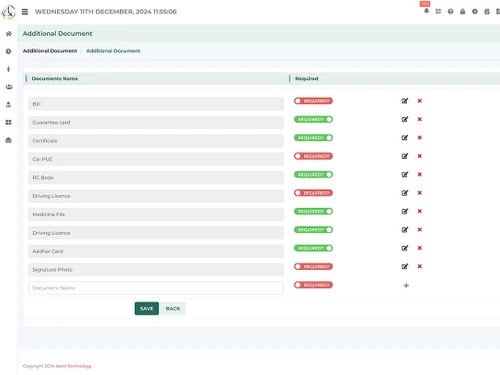Viewport: 500px width, 375px height.
Task: Open first Additional Document breadcrumb link
Action: pyautogui.click(x=50, y=51)
